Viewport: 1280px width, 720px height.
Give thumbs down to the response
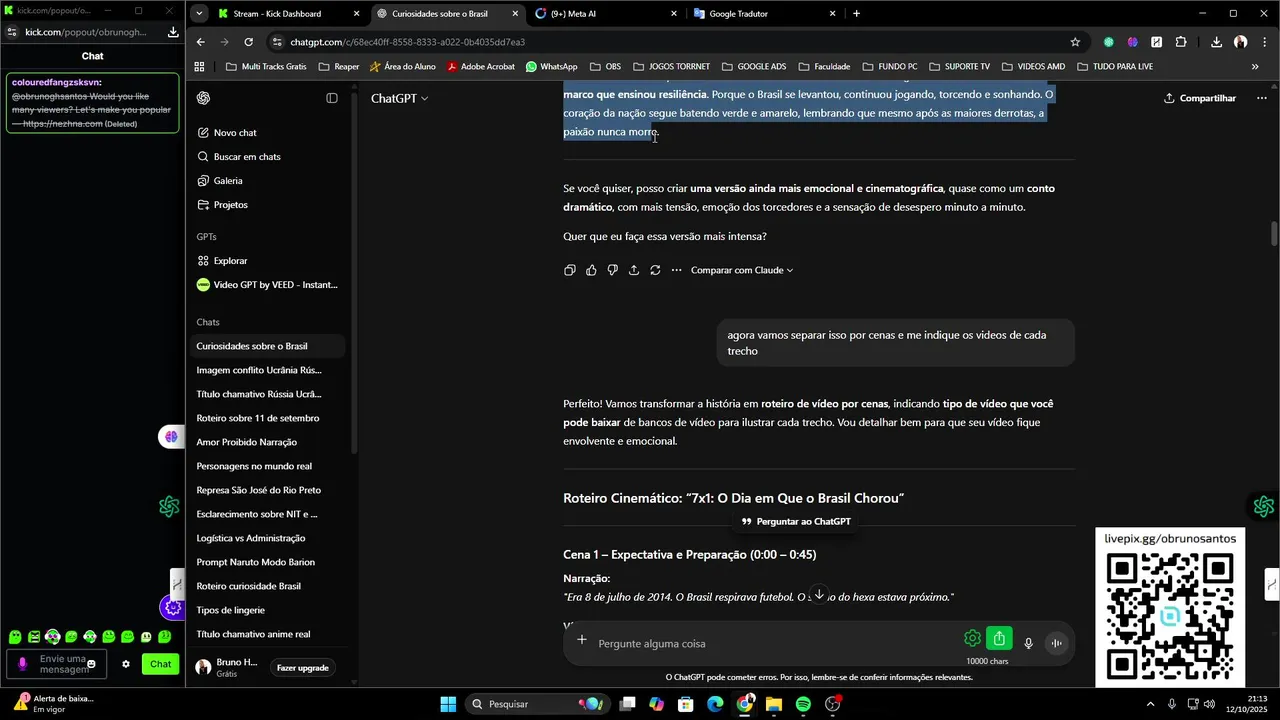[612, 270]
